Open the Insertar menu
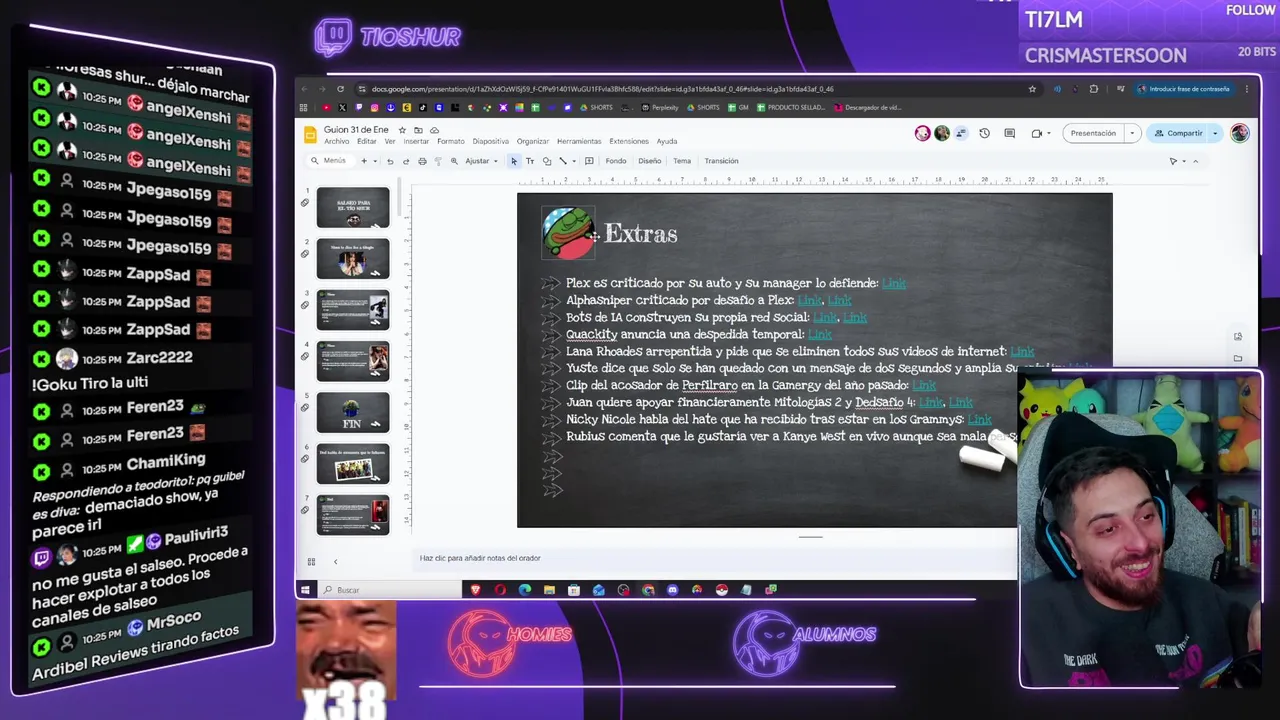 point(416,141)
